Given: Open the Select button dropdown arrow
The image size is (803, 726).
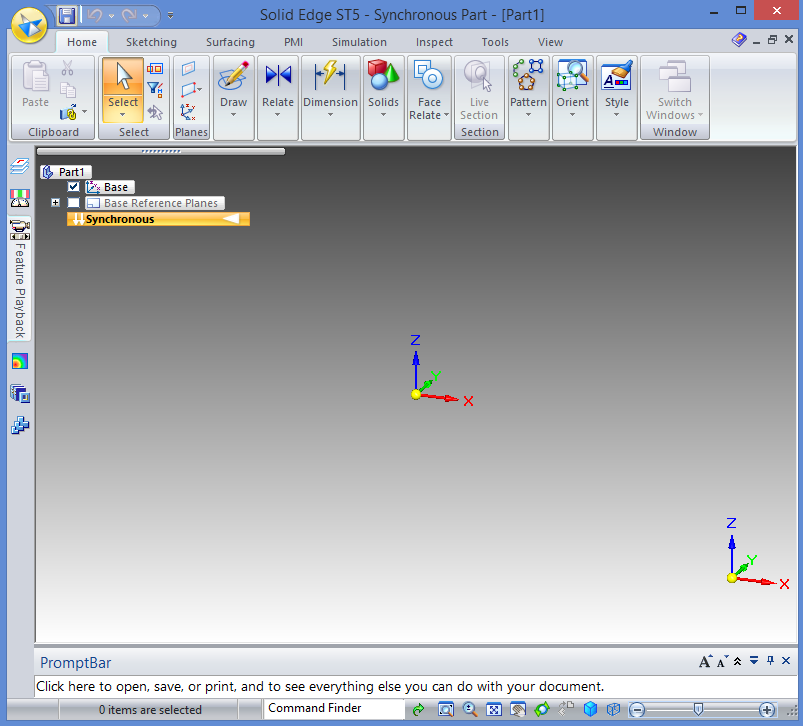Looking at the screenshot, I should click(122, 115).
